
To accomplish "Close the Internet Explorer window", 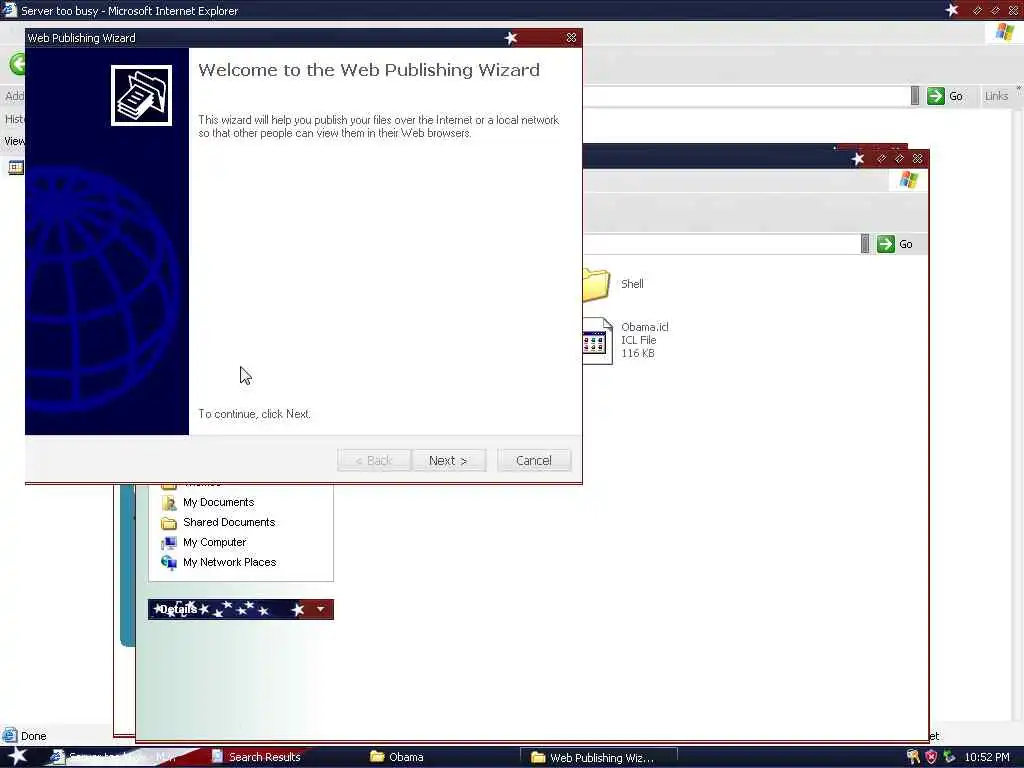I will [1014, 10].
